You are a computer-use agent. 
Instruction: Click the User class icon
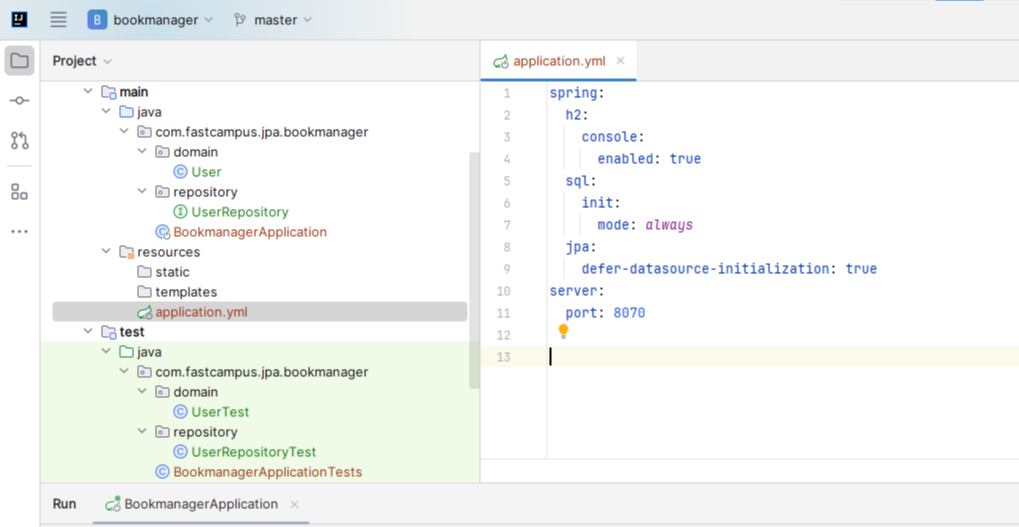180,172
